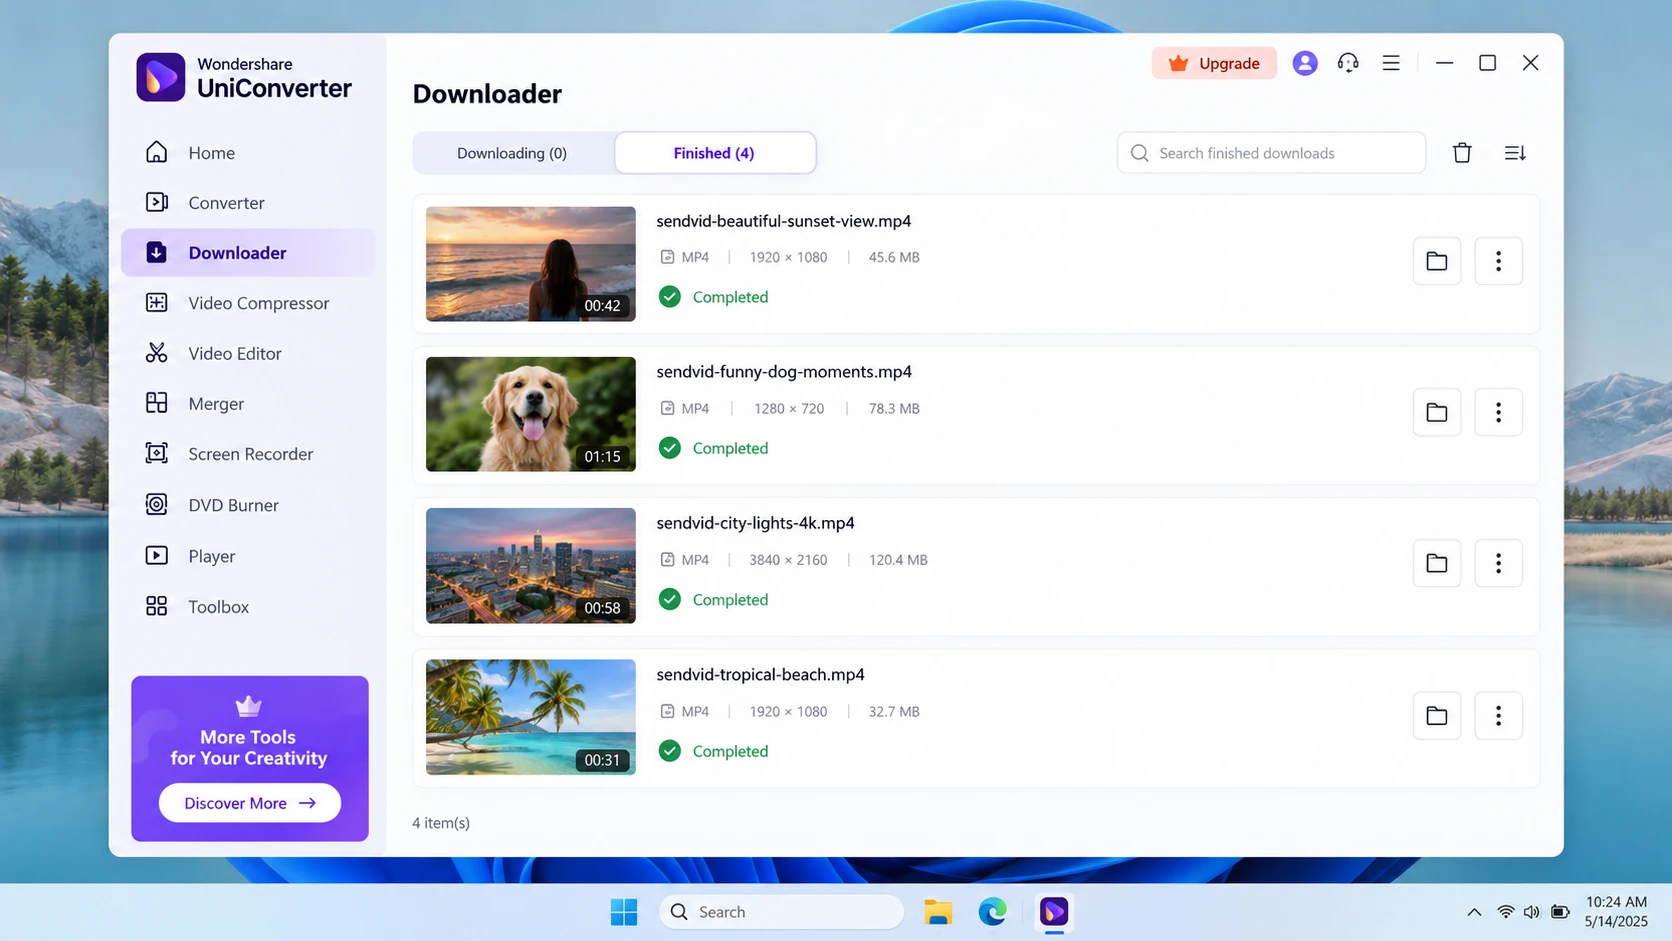Switch to the Downloading (0) tab

512,153
